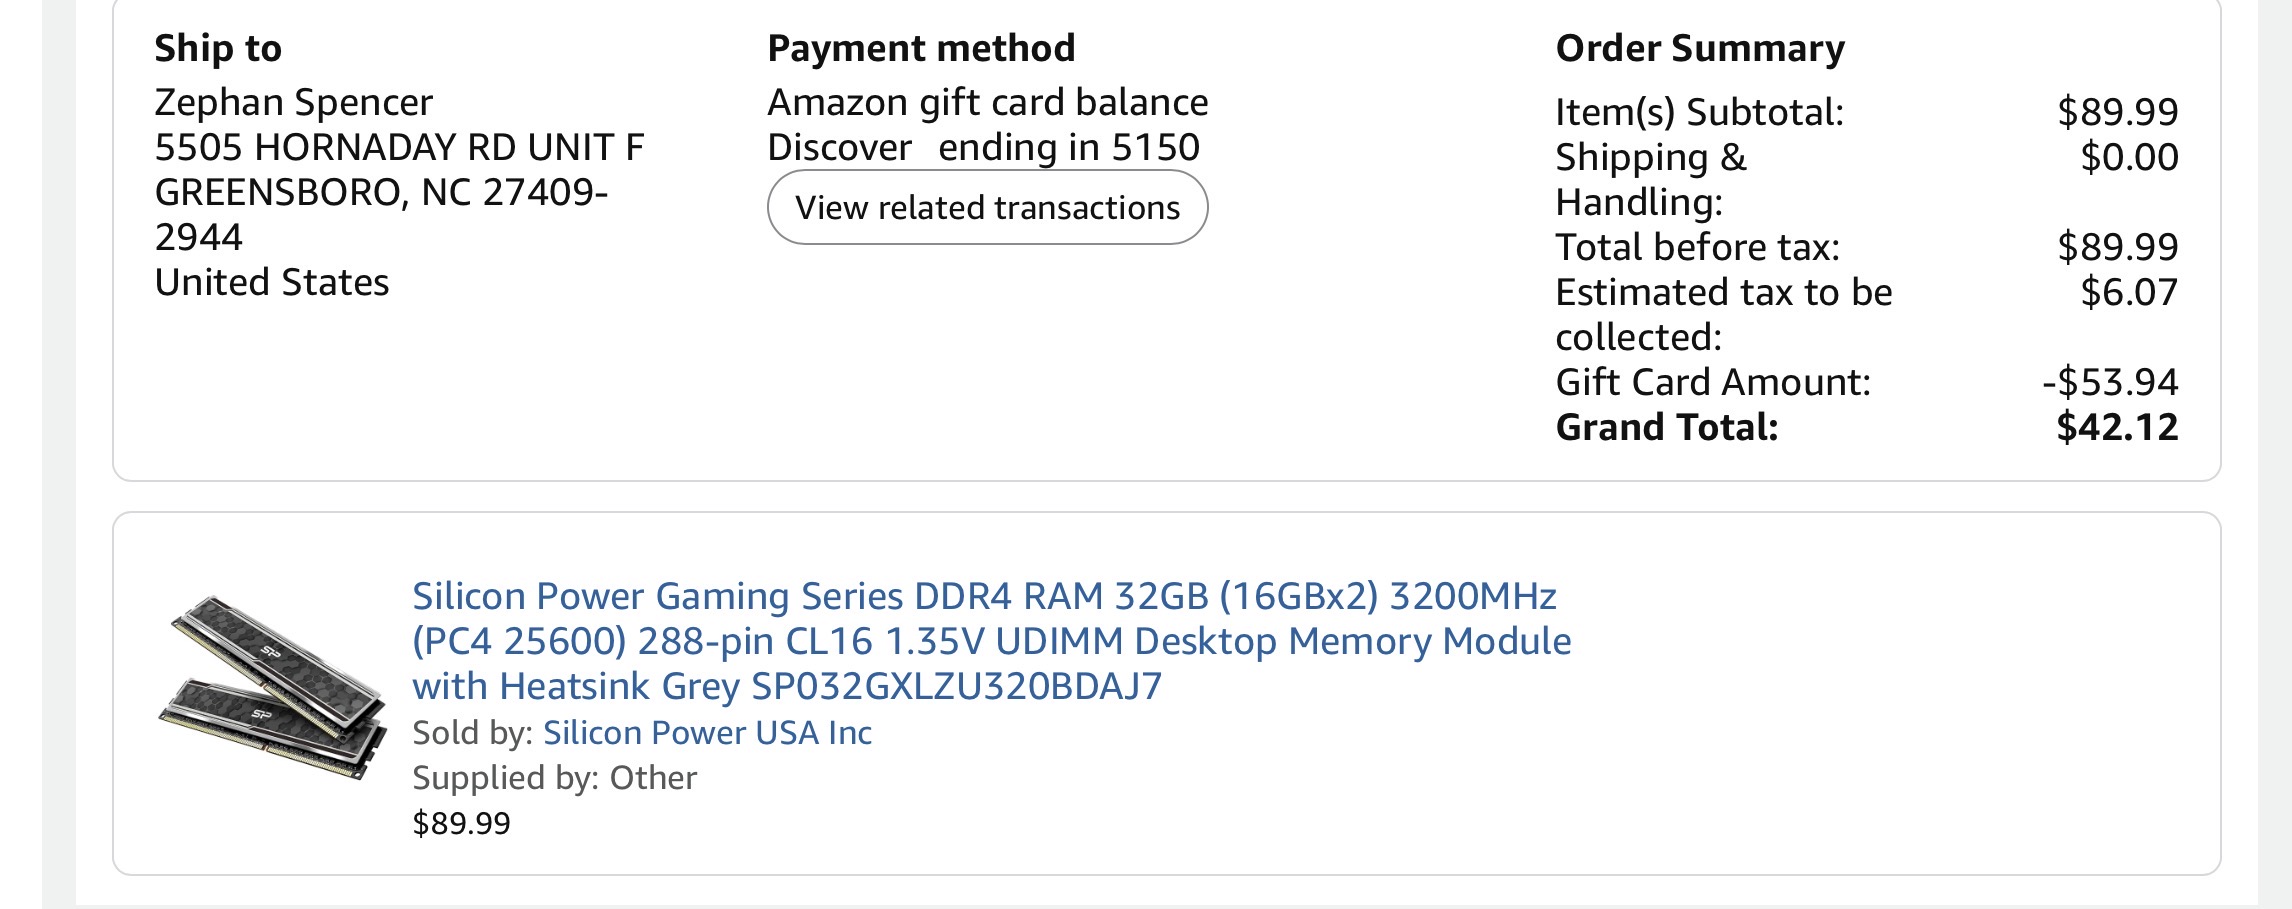The height and width of the screenshot is (909, 2292).
Task: Click the Shipping & Handling $0.00 value
Action: (x=2129, y=157)
